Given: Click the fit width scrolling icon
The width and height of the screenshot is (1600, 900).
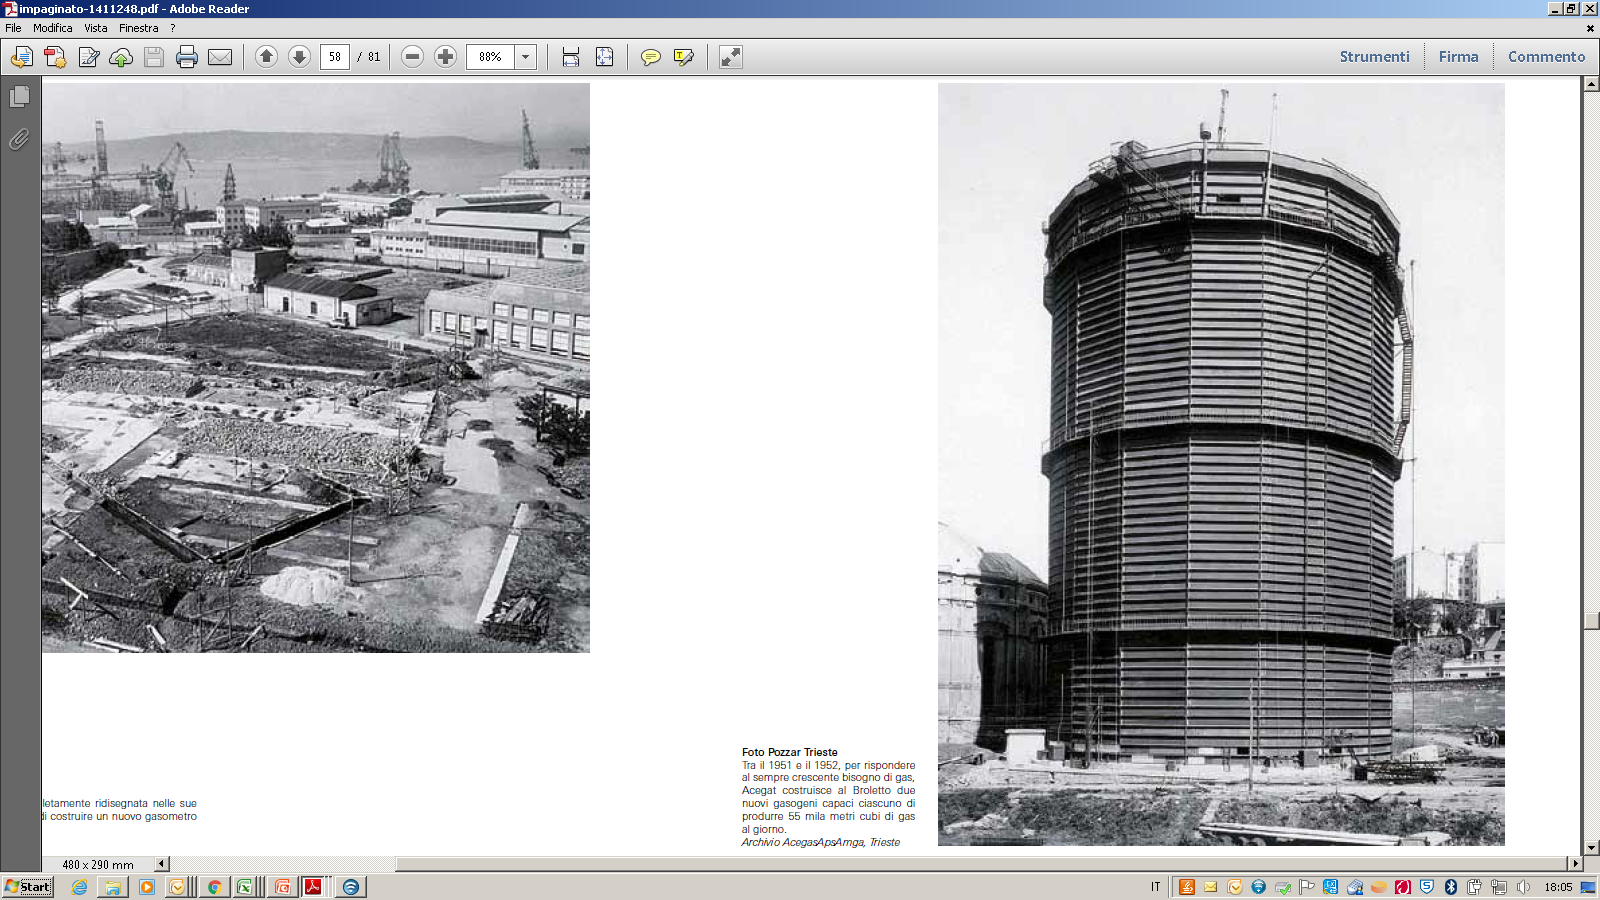Looking at the screenshot, I should [x=571, y=57].
